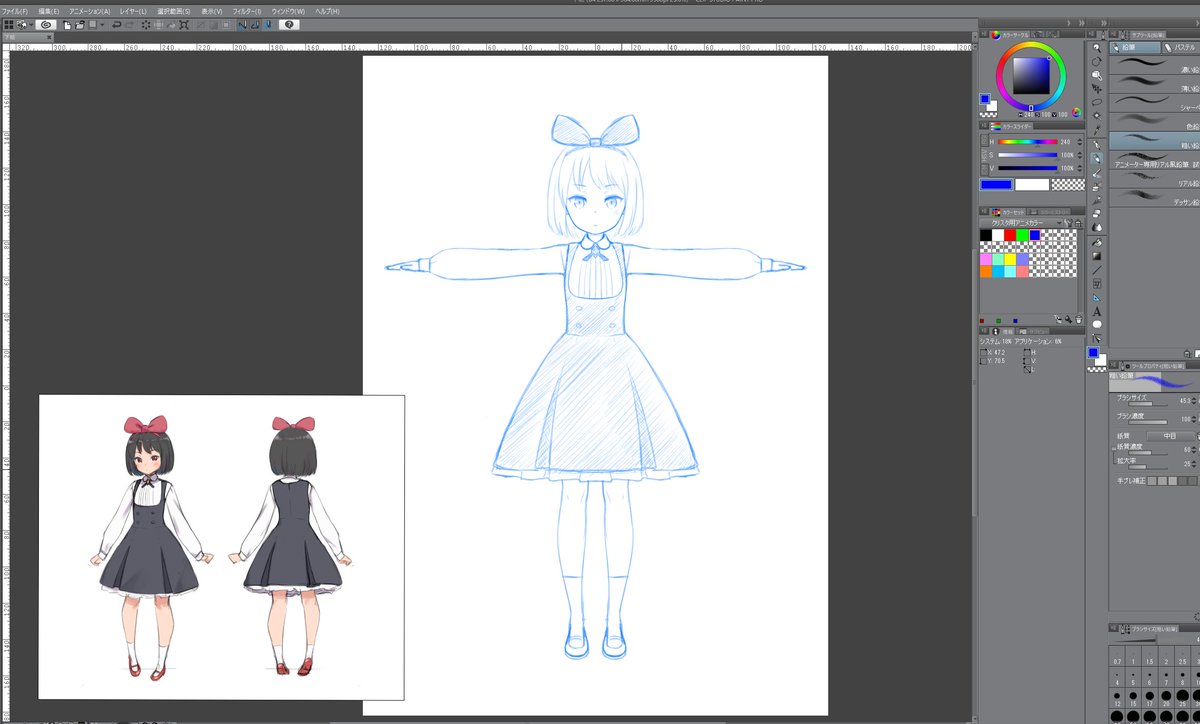Select the Lasso selection tool
This screenshot has height=724, width=1200.
1097,102
